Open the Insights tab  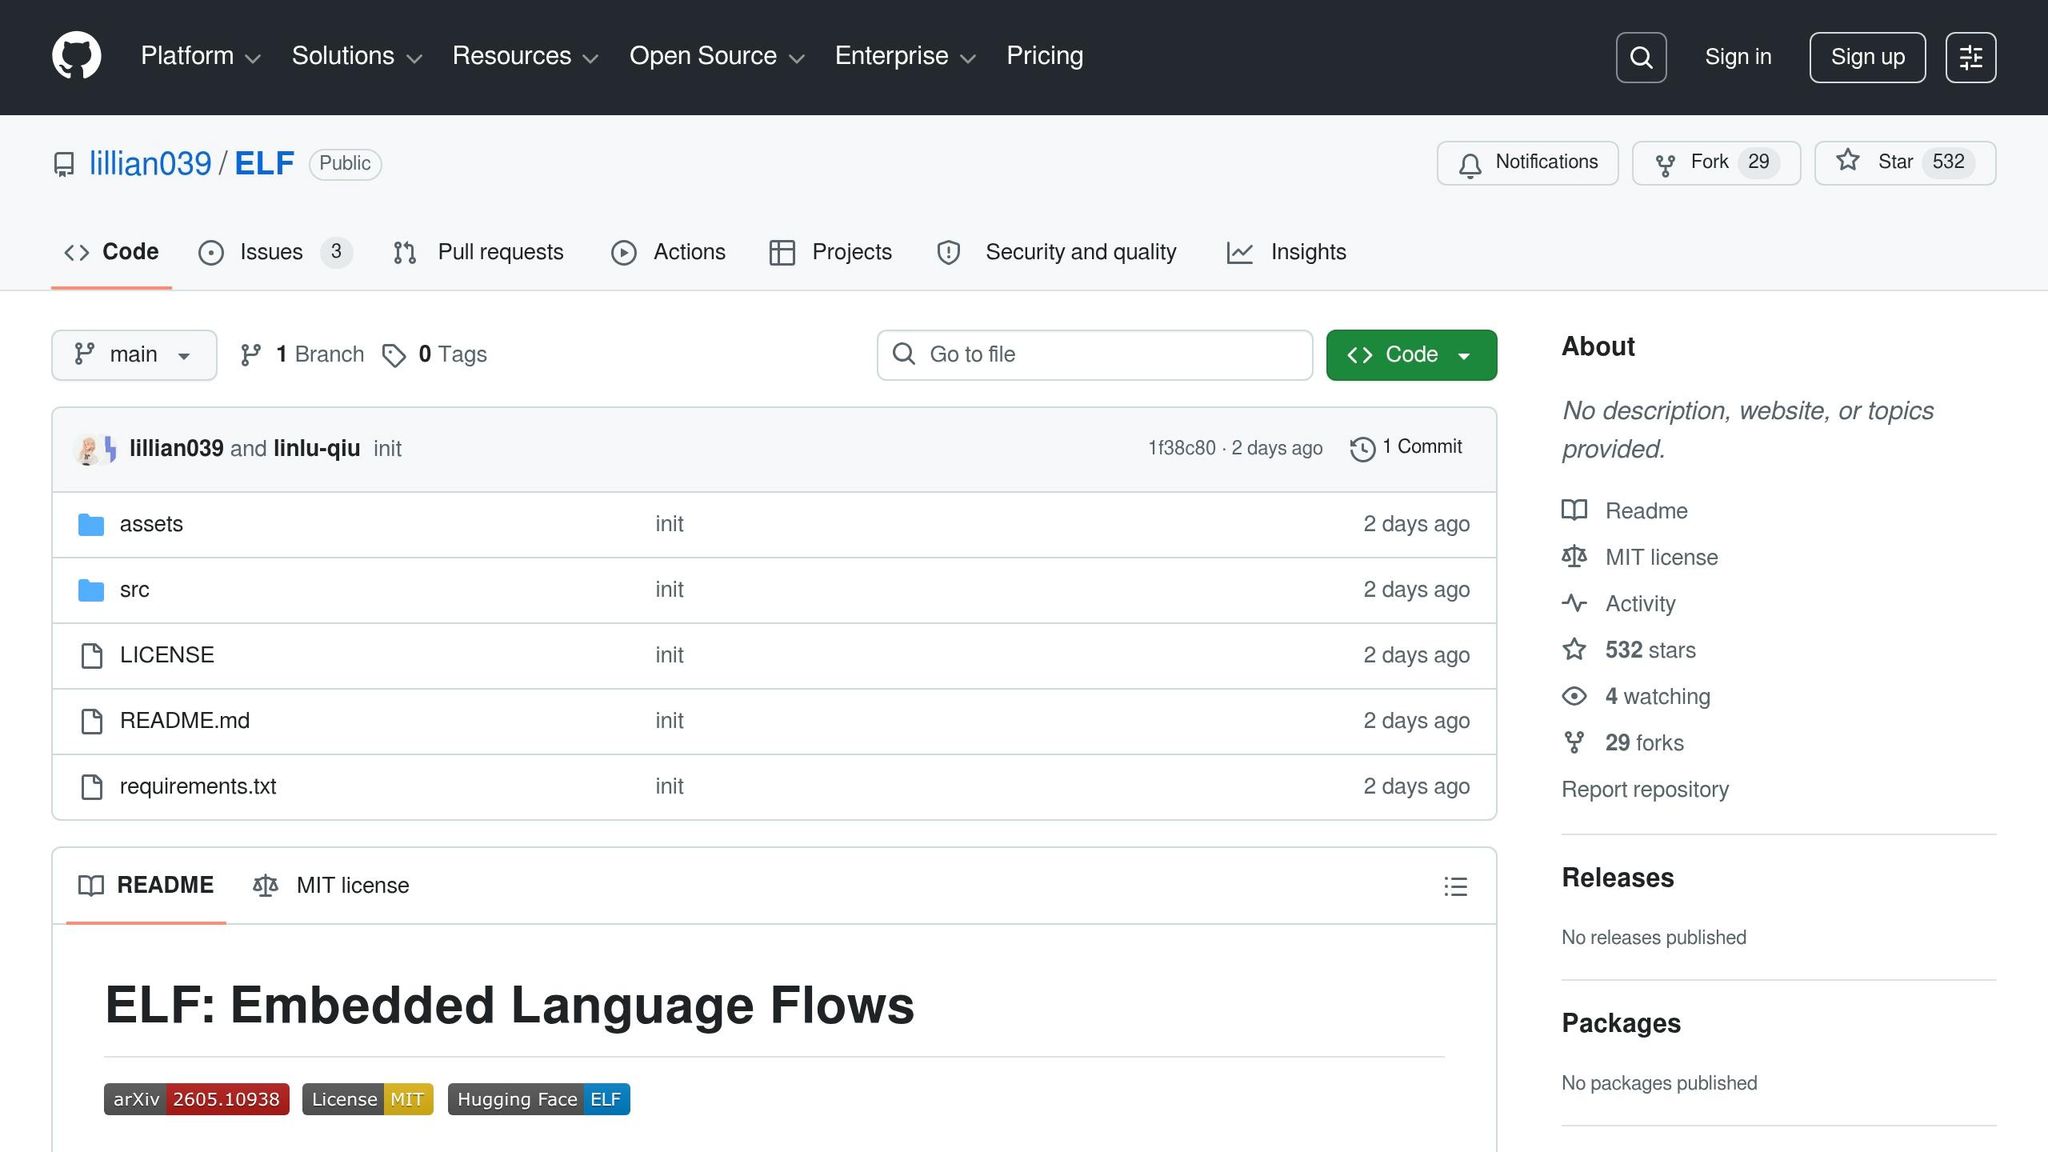pos(1286,252)
